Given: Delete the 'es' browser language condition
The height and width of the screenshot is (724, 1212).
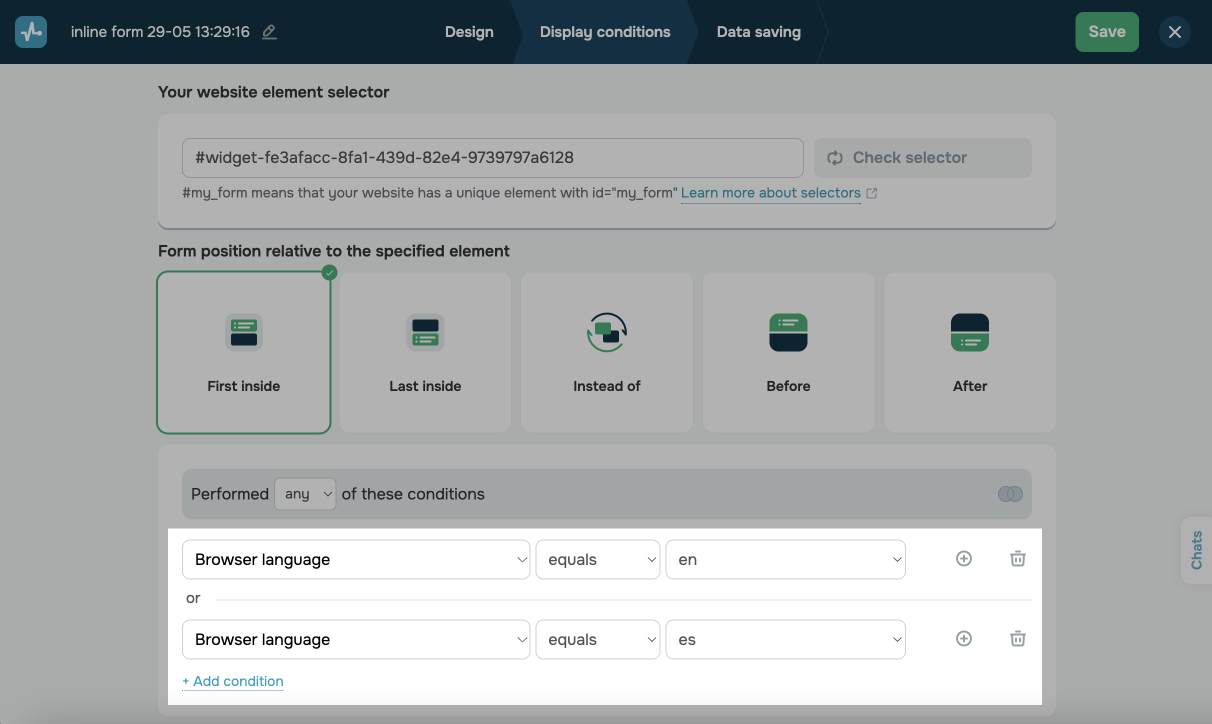Looking at the screenshot, I should (x=1017, y=639).
